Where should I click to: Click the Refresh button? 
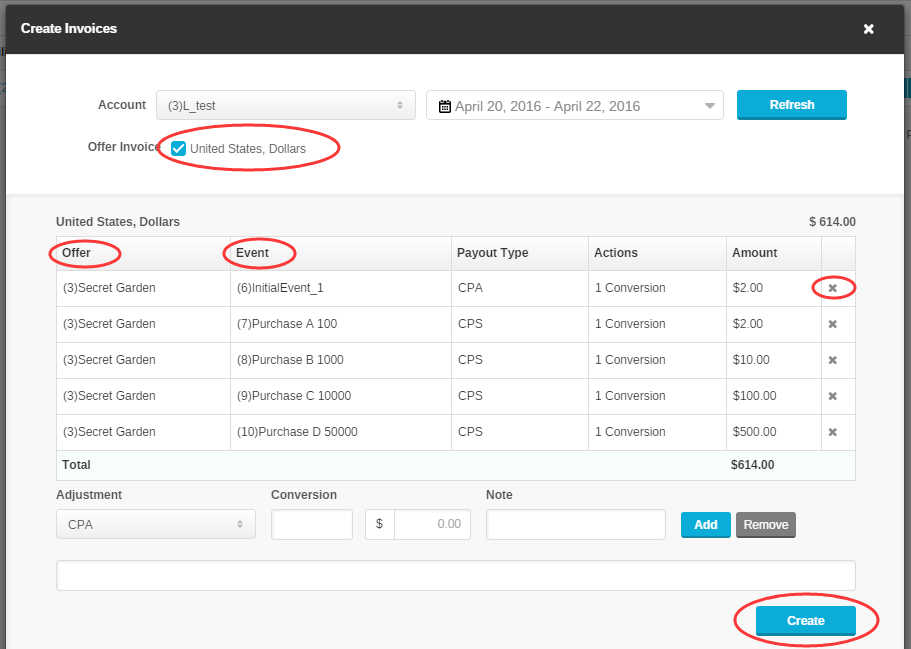[791, 105]
